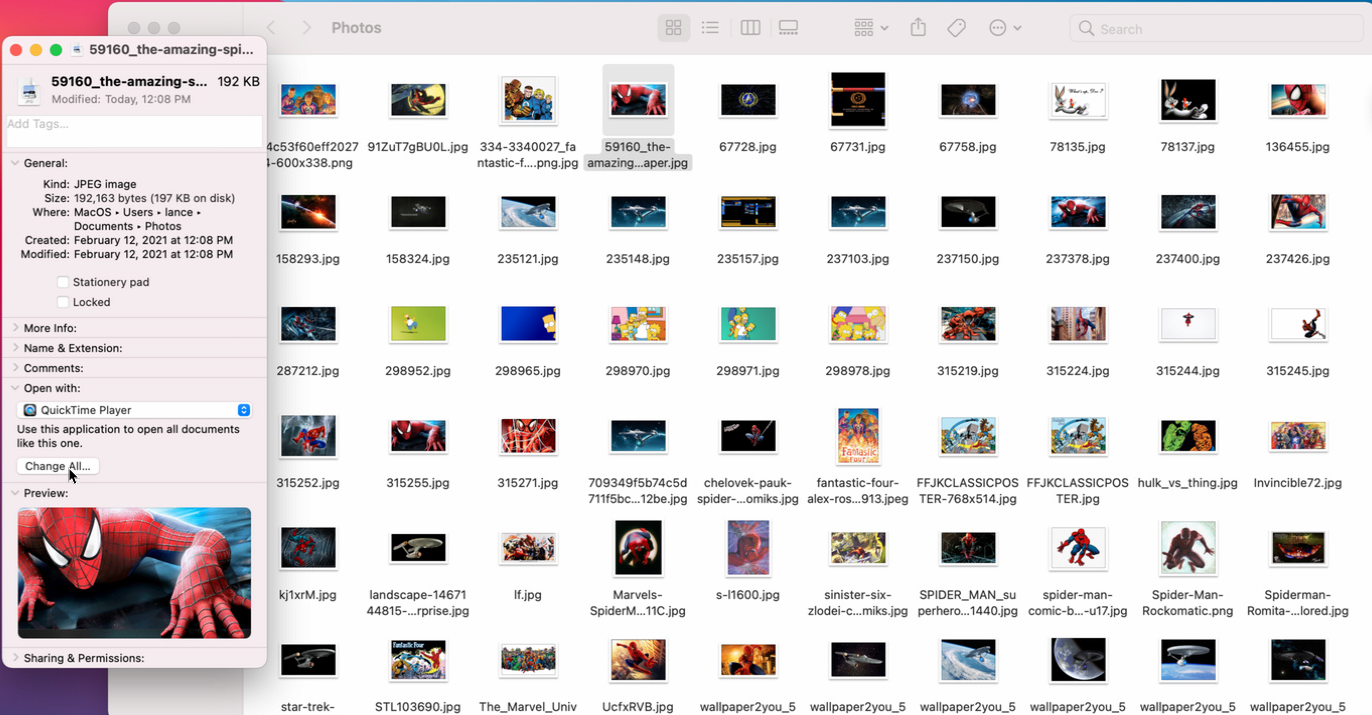Select the 334-3340027 fantastic four png.jpg file
Screen dimensions: 1372x715
[x=528, y=100]
